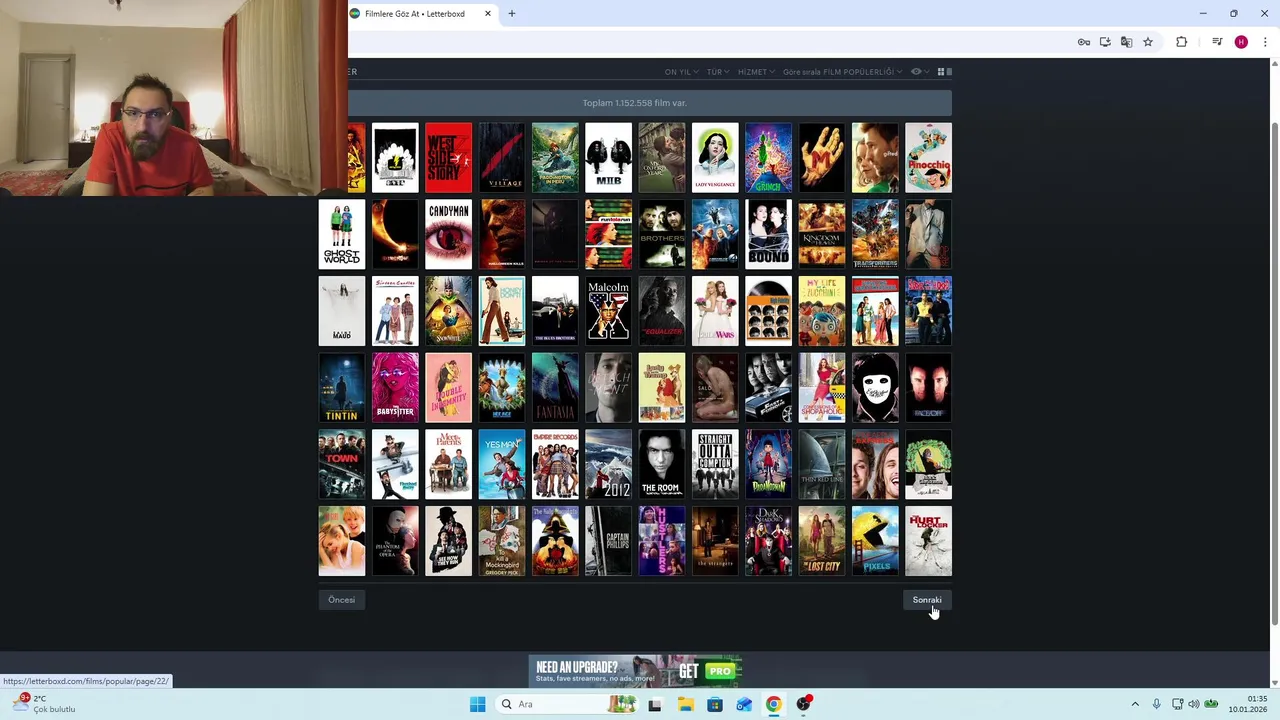This screenshot has height=720, width=1280.
Task: Open the Chrome profile avatar H
Action: [1241, 42]
